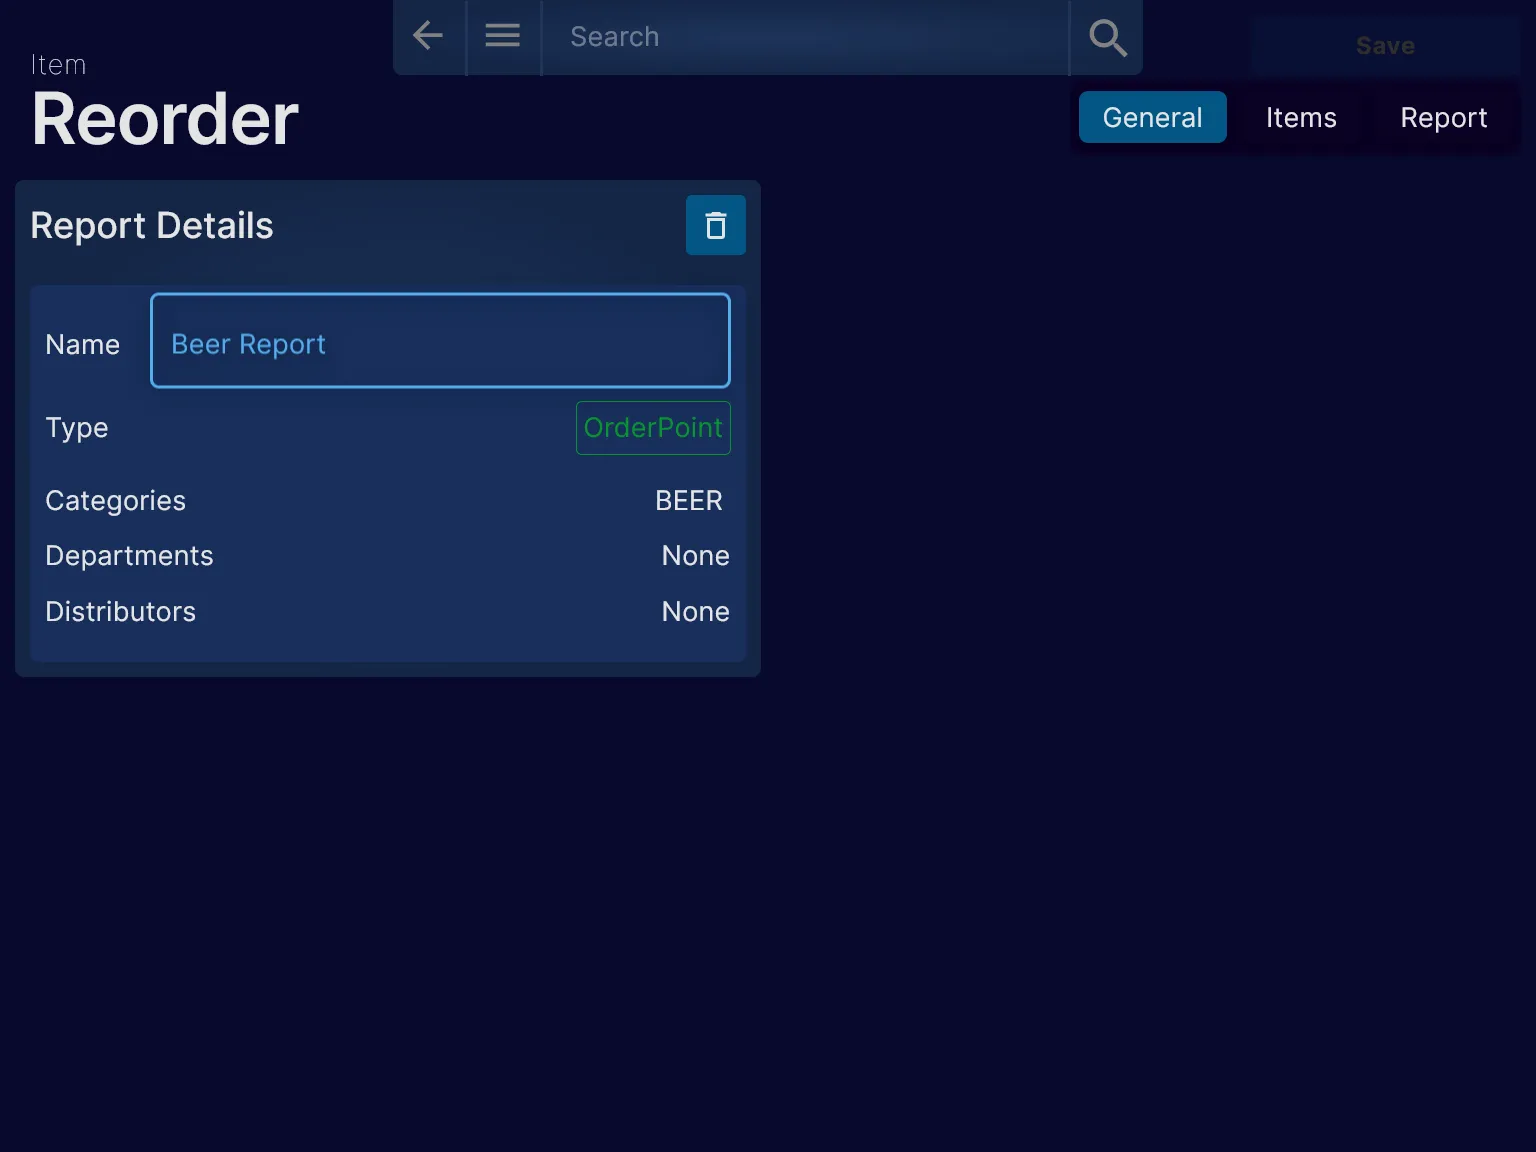Toggle the report Type to OrderPoint
1536x1152 pixels.
653,428
